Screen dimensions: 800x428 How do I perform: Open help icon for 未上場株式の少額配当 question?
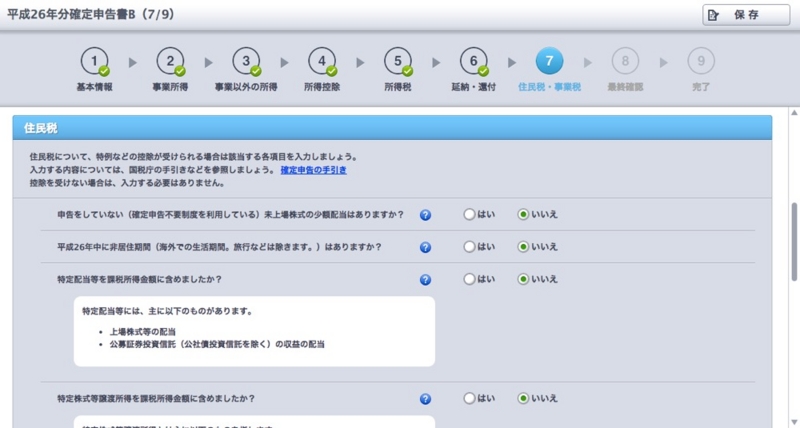(x=425, y=215)
